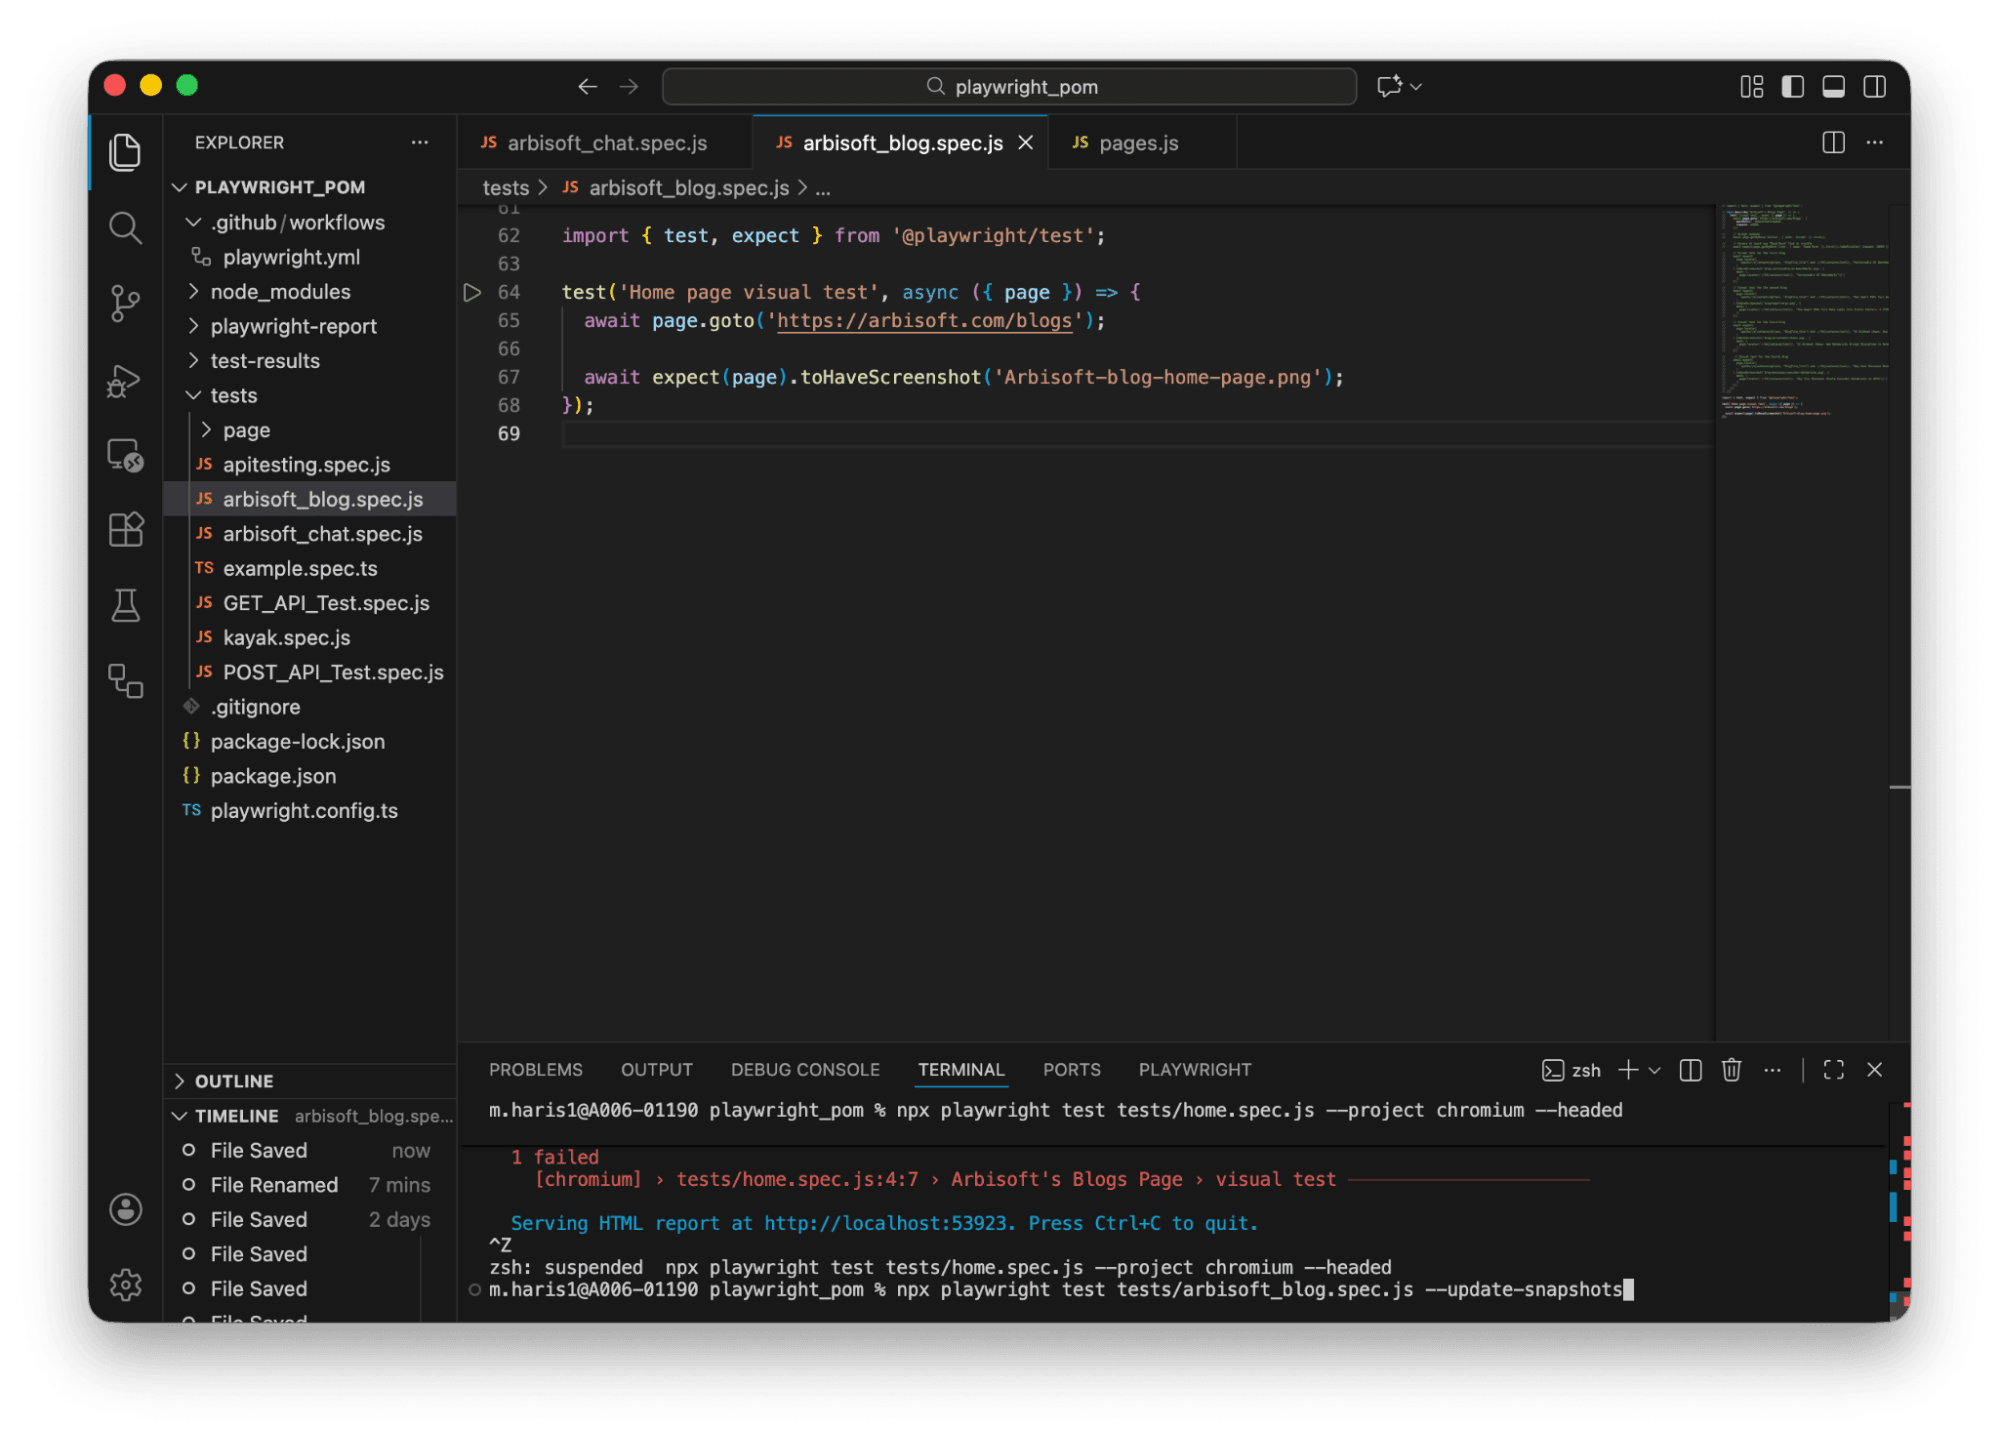Expand the node_modules folder

point(280,292)
